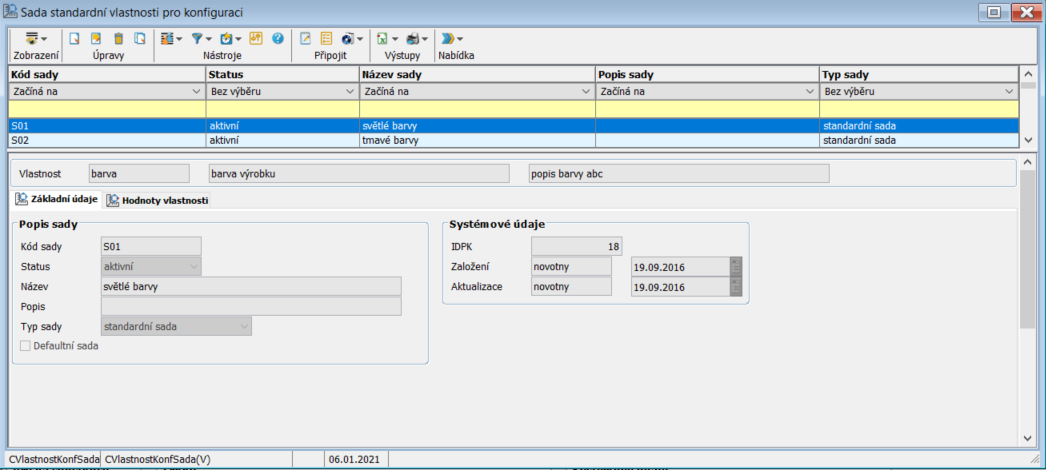1046x470 pixels.
Task: Click the delete trash can icon
Action: click(x=118, y=38)
